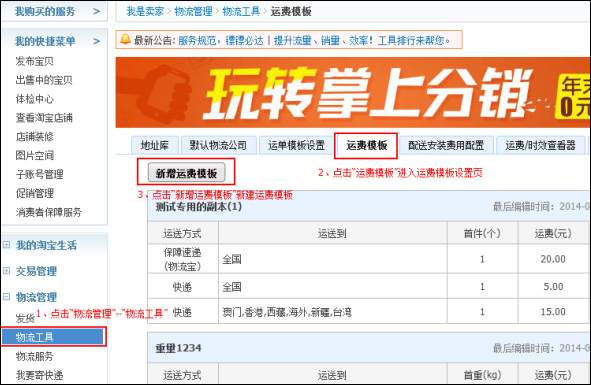Click 我购买的服务 header
Viewport: 591px width, 385px height.
[45, 12]
